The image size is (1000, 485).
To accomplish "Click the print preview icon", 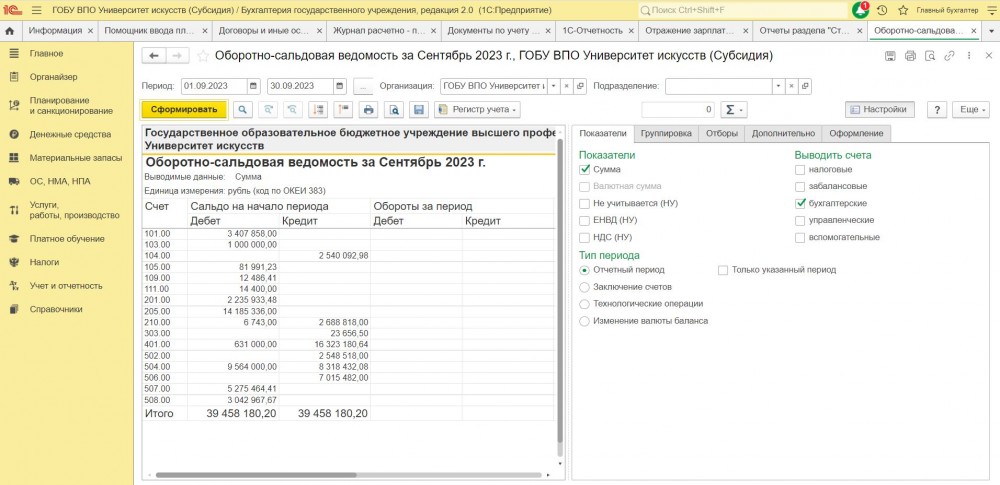I will pyautogui.click(x=394, y=109).
